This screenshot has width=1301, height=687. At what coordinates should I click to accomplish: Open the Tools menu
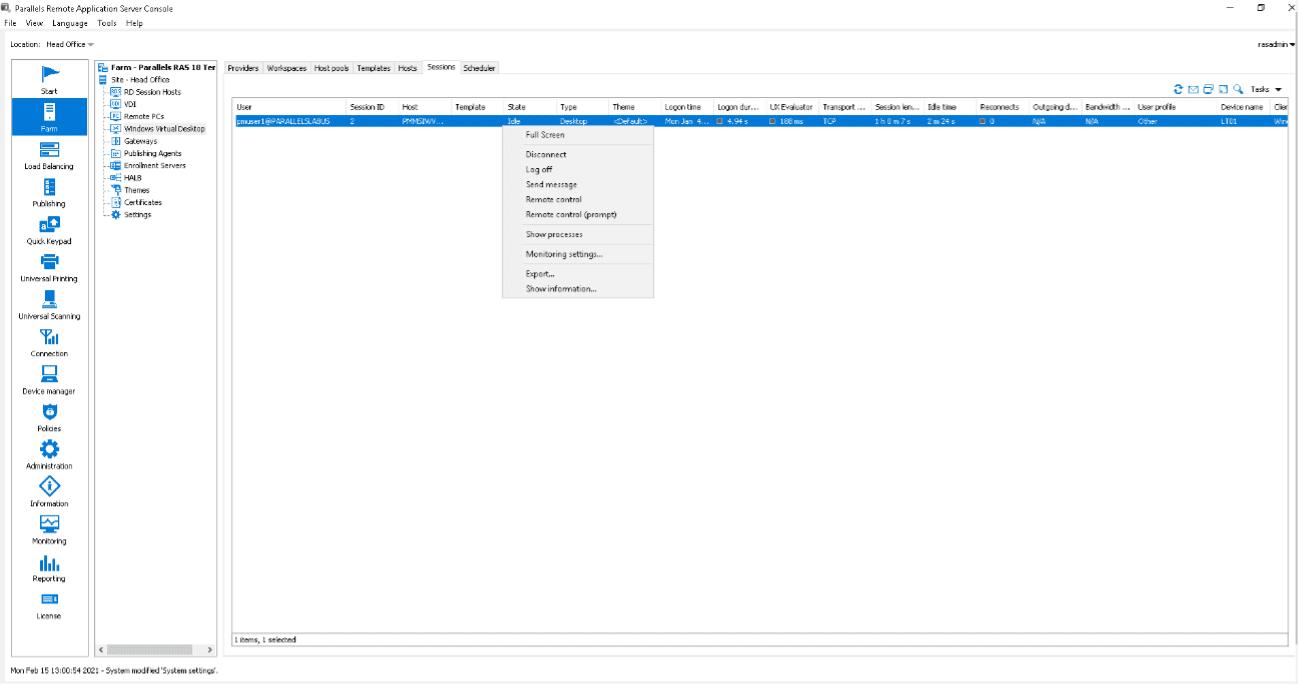click(x=107, y=23)
